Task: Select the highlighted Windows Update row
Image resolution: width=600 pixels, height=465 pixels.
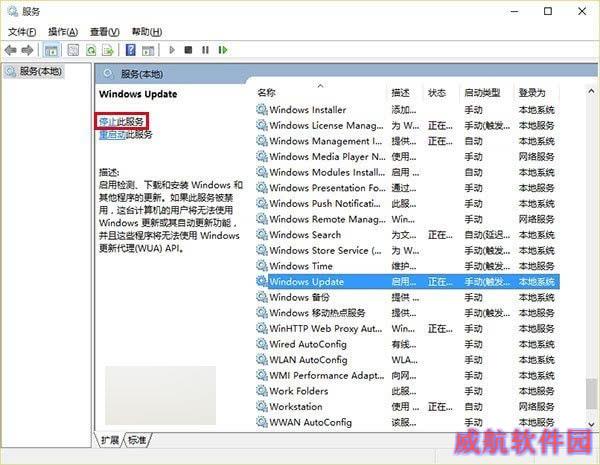Action: click(x=408, y=282)
